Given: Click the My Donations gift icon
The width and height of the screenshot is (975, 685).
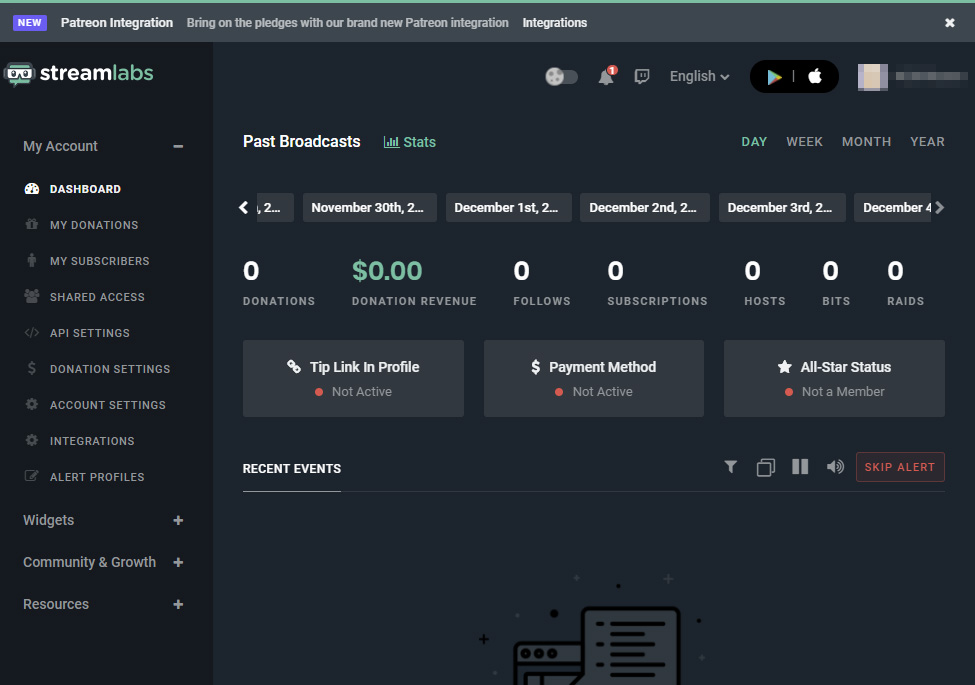Looking at the screenshot, I should [x=32, y=224].
